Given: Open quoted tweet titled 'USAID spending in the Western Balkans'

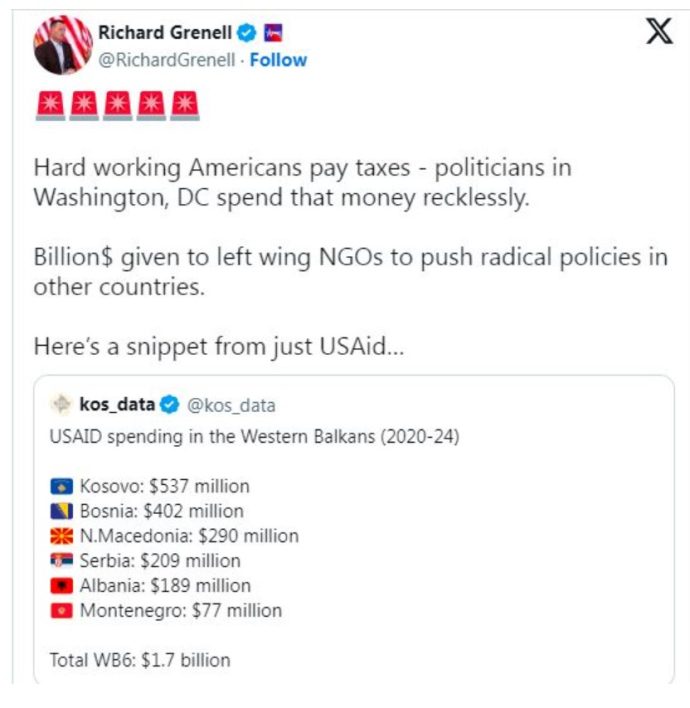Looking at the screenshot, I should tap(254, 437).
